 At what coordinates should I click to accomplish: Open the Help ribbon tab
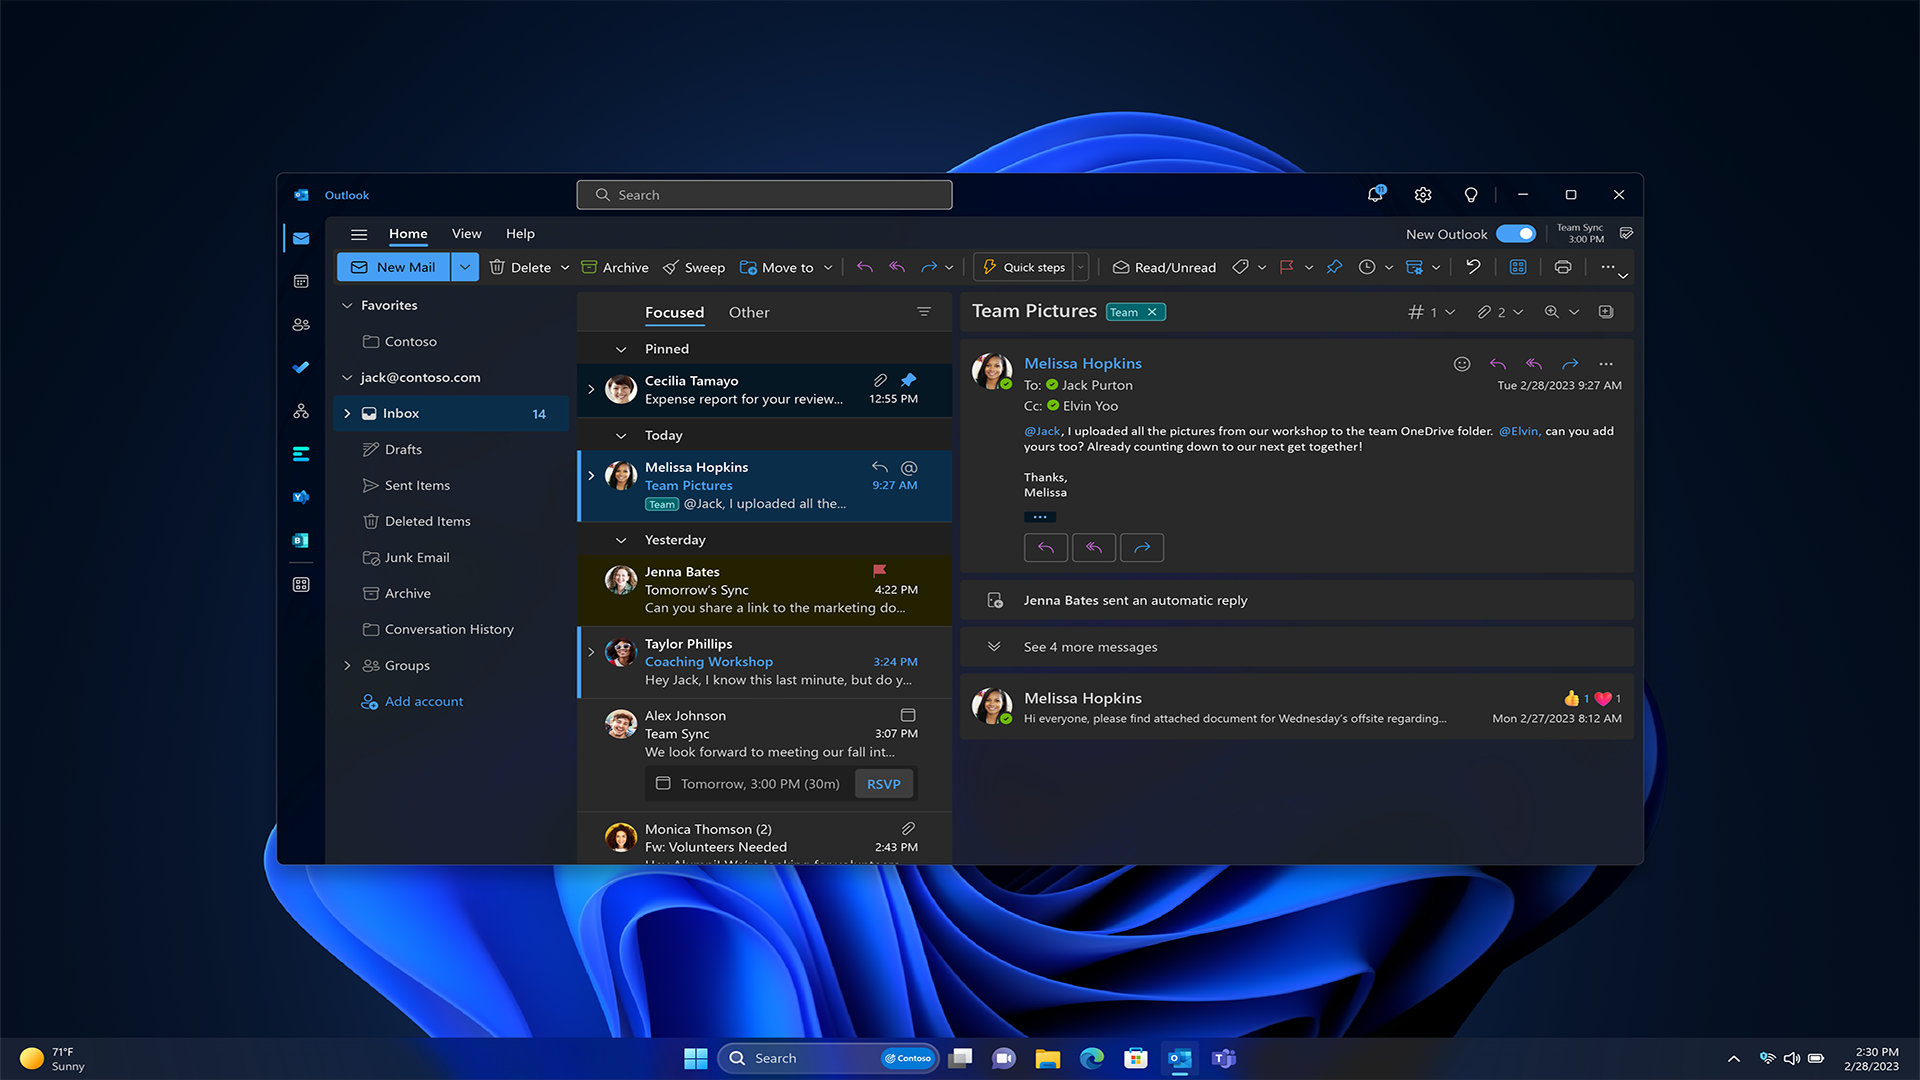click(520, 234)
